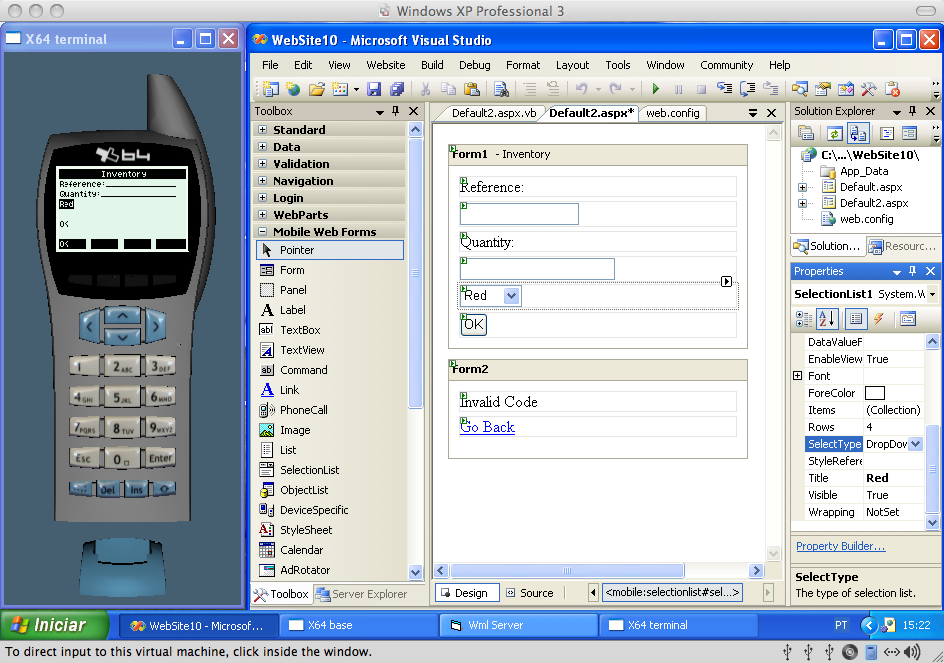Open Wml Server from the taskbar
Viewport: 944px width, 663px height.
click(x=519, y=625)
